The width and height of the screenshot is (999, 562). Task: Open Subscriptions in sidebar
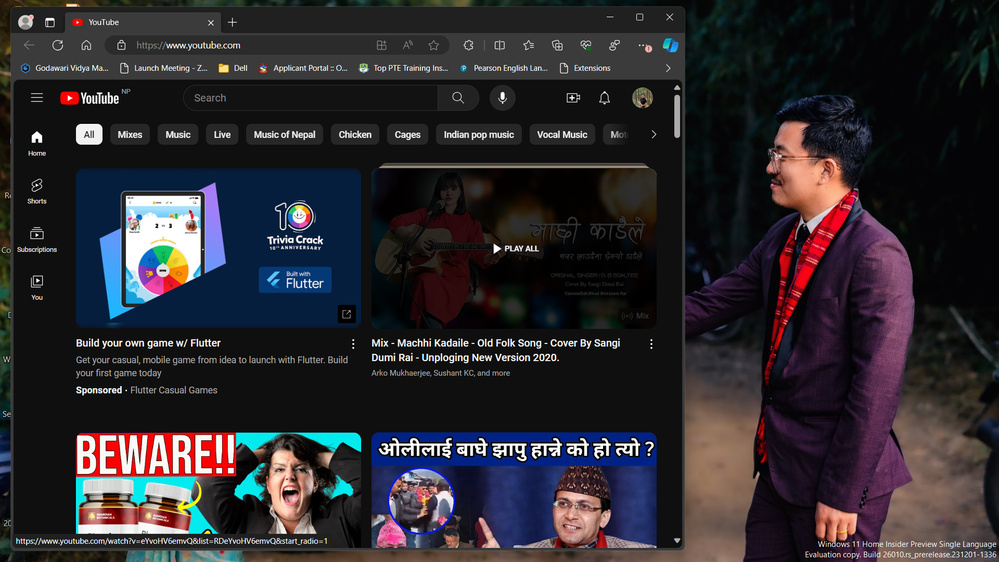click(x=37, y=240)
